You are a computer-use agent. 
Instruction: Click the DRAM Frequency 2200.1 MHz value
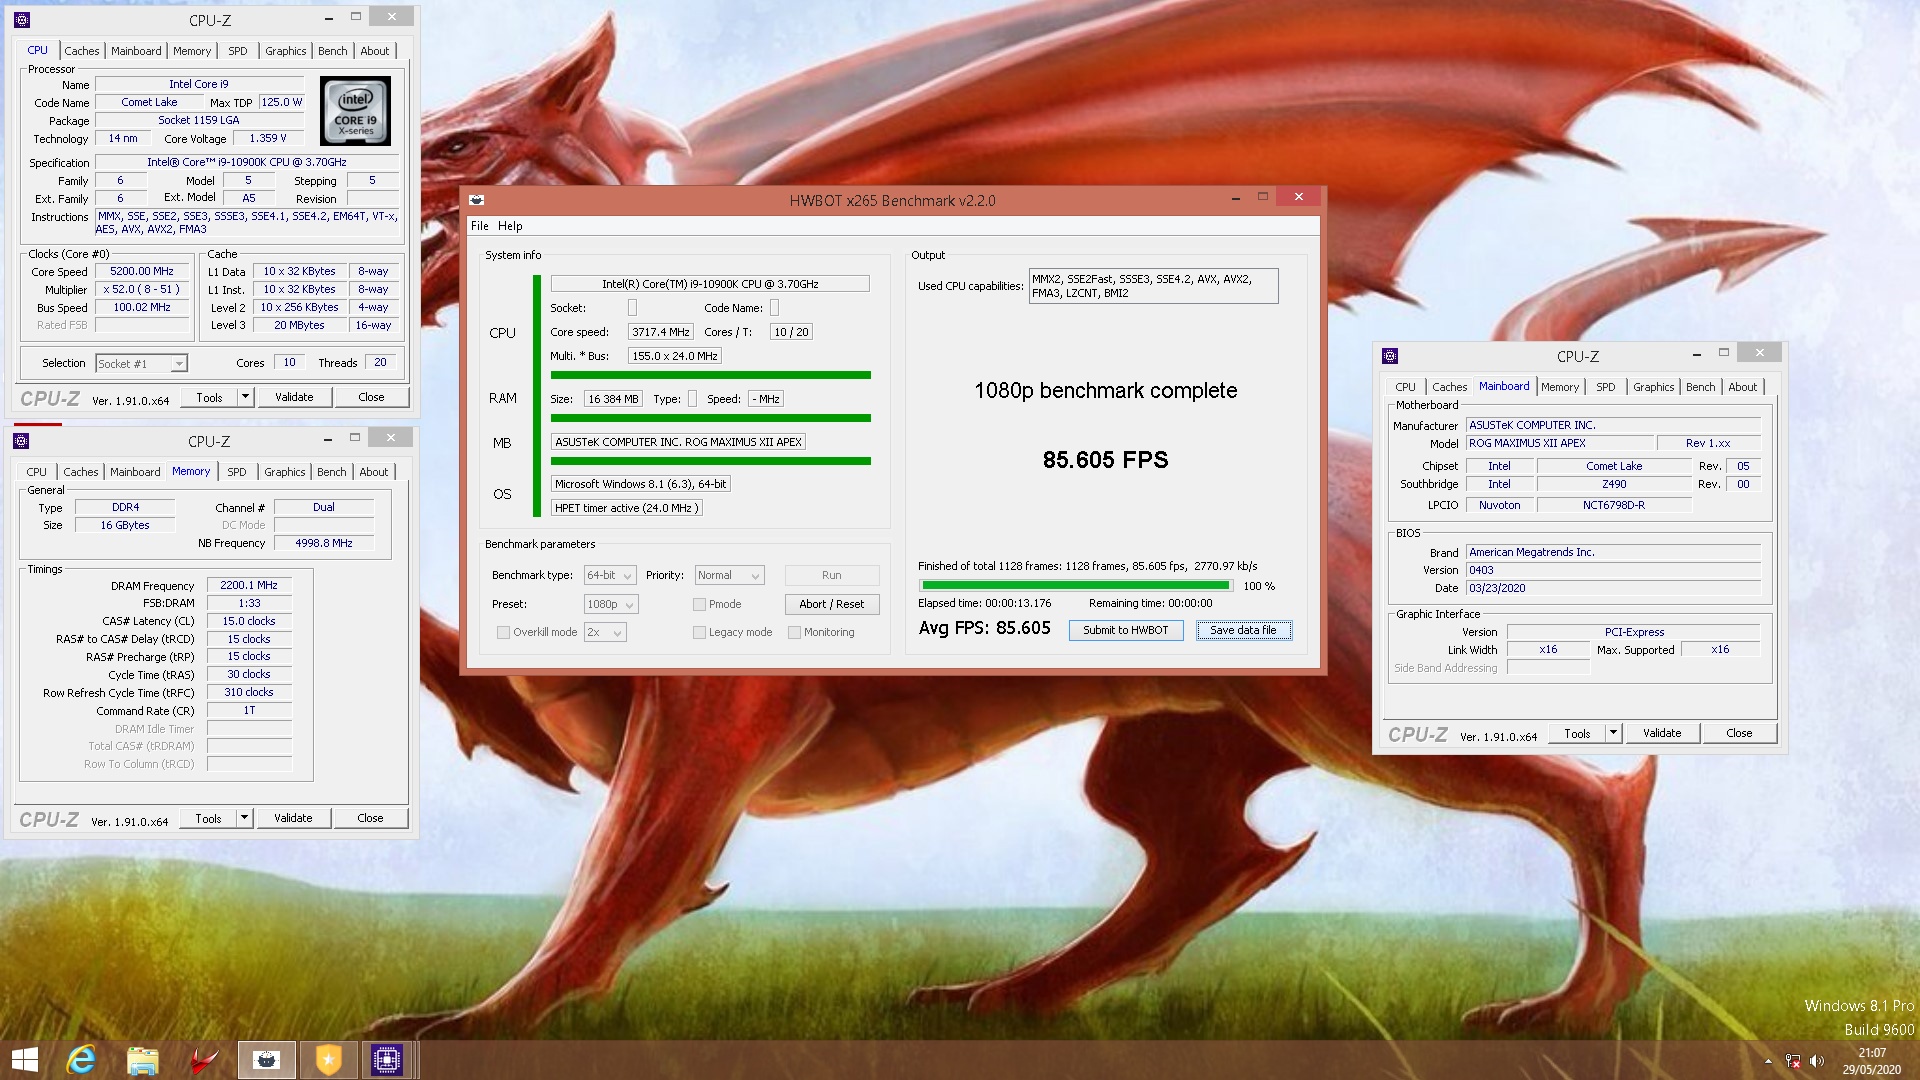(249, 586)
